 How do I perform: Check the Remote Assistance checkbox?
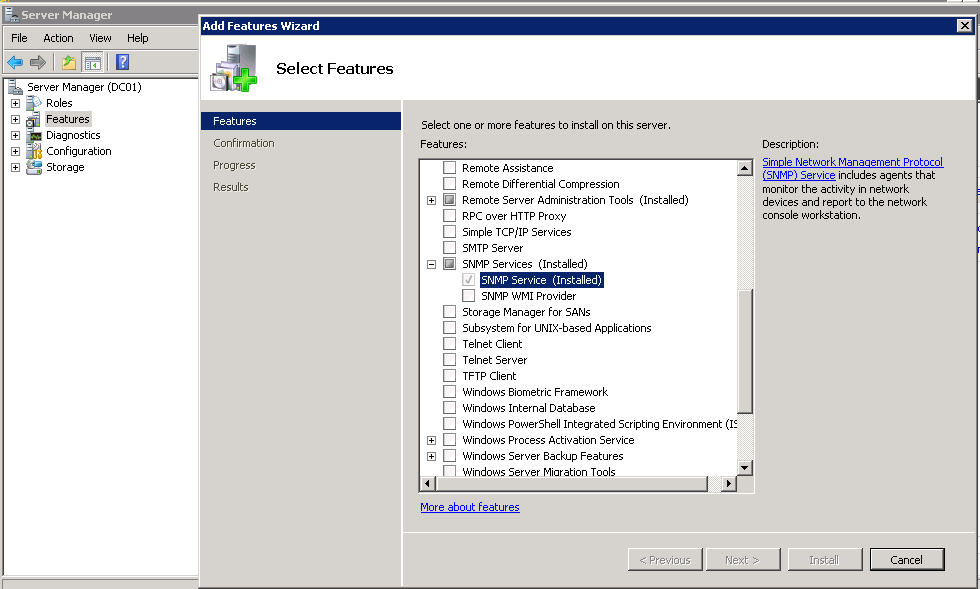(449, 168)
